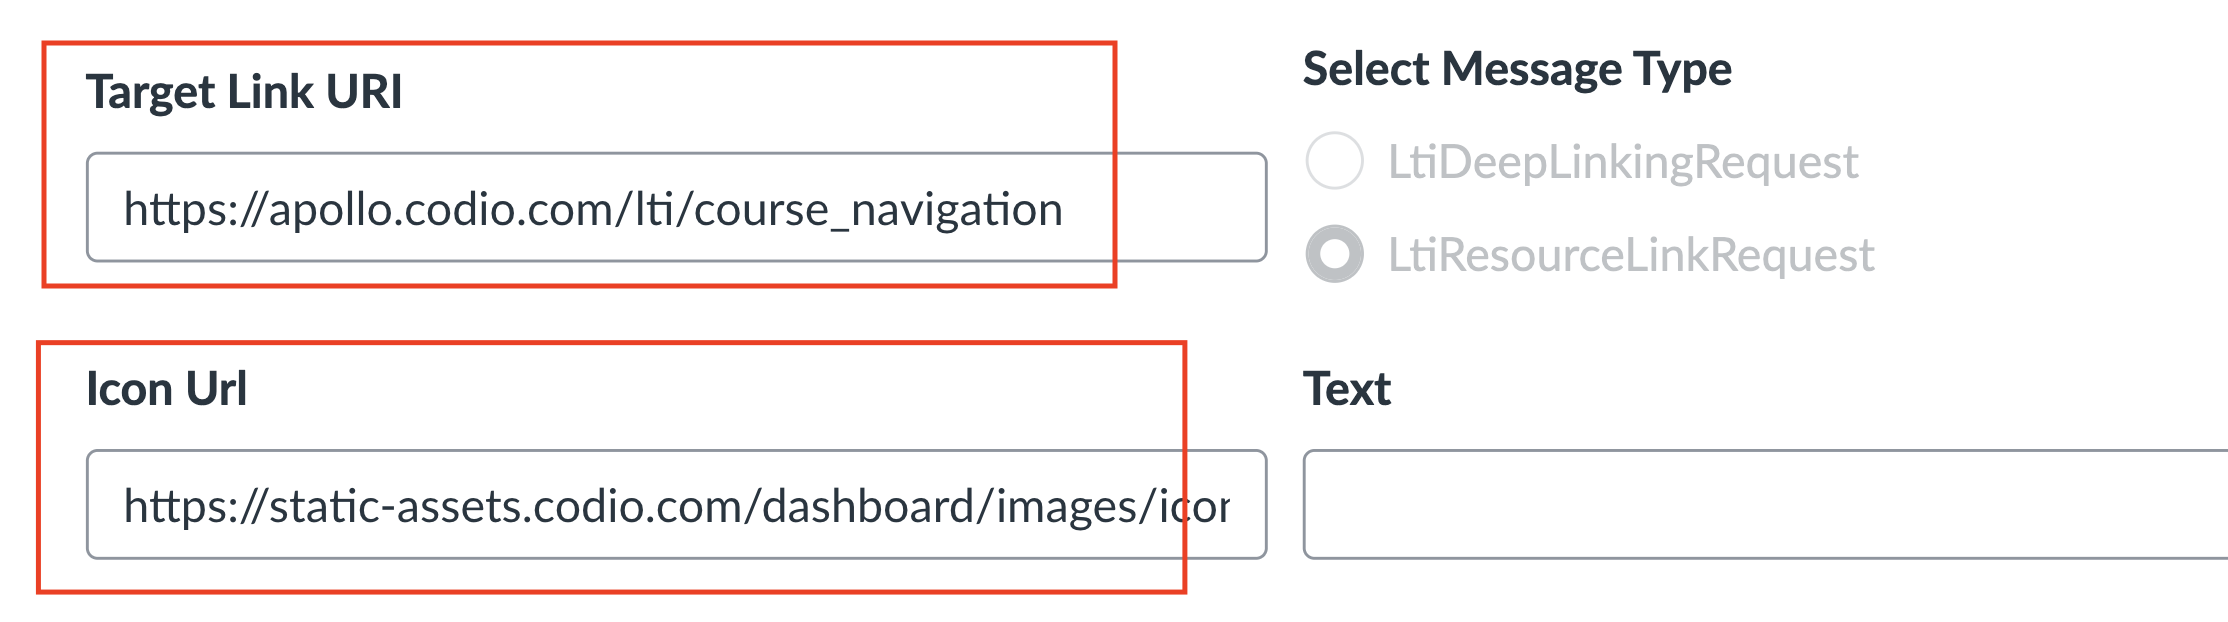Click the "Target Link URI" field label
The image size is (2228, 622).
tap(244, 92)
